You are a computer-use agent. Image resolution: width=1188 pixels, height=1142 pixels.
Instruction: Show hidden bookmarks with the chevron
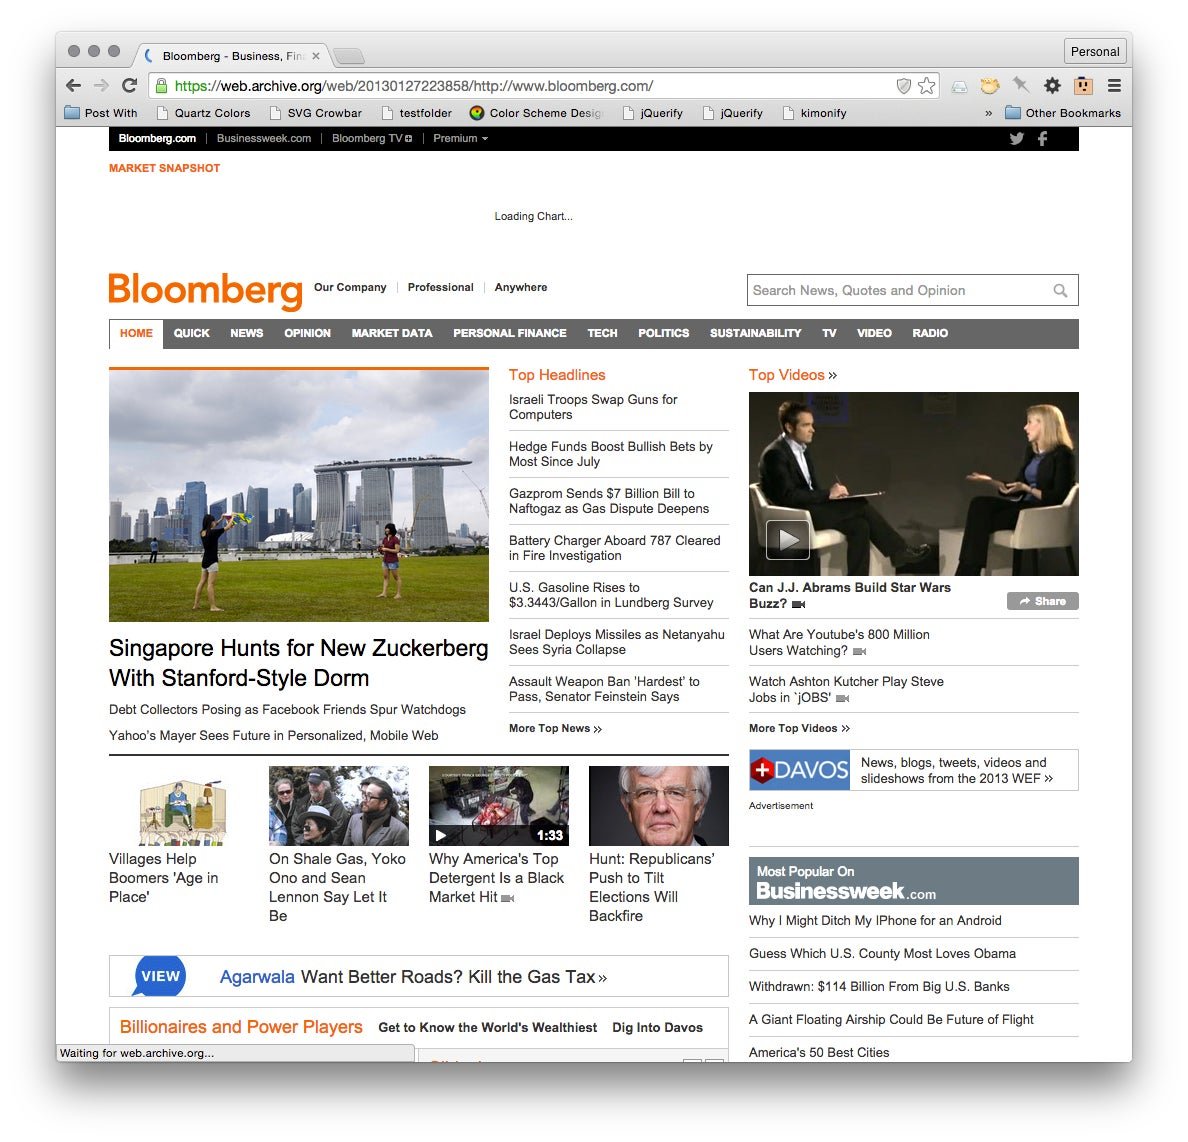click(988, 113)
